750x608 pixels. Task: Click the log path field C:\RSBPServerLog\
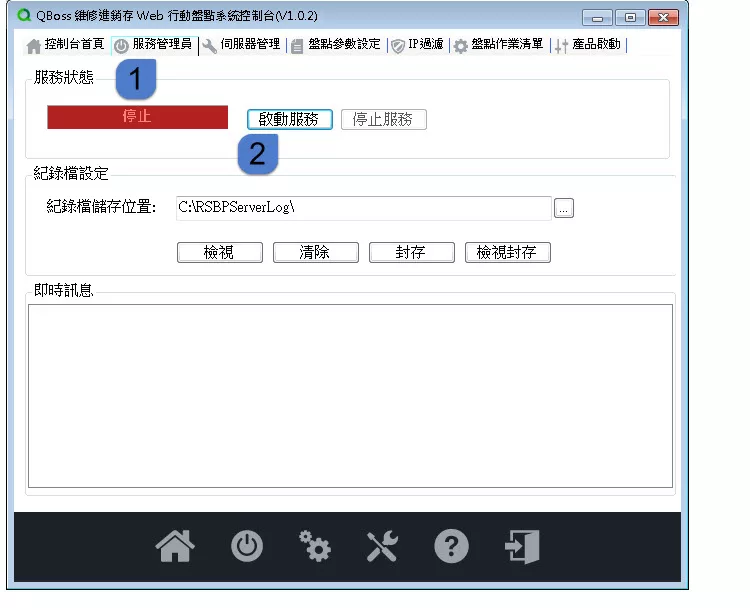click(363, 208)
